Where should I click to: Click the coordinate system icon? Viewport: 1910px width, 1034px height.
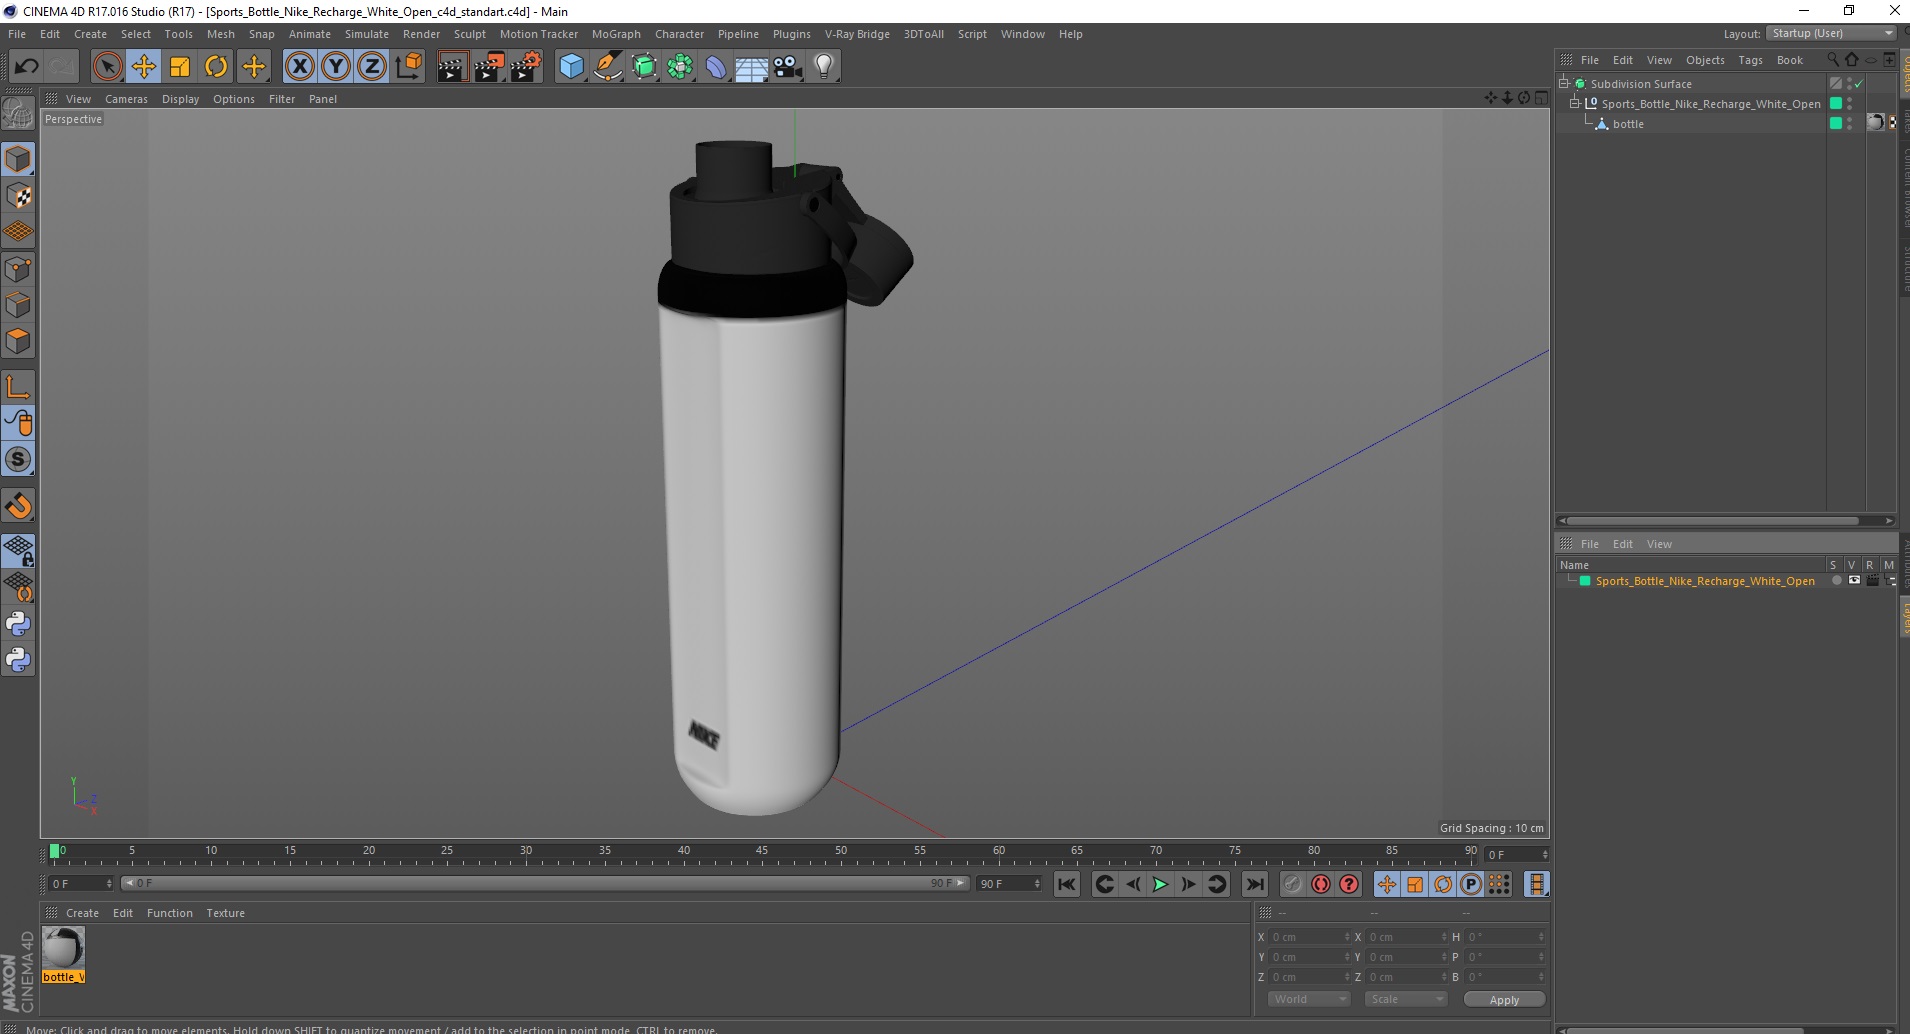pos(408,67)
